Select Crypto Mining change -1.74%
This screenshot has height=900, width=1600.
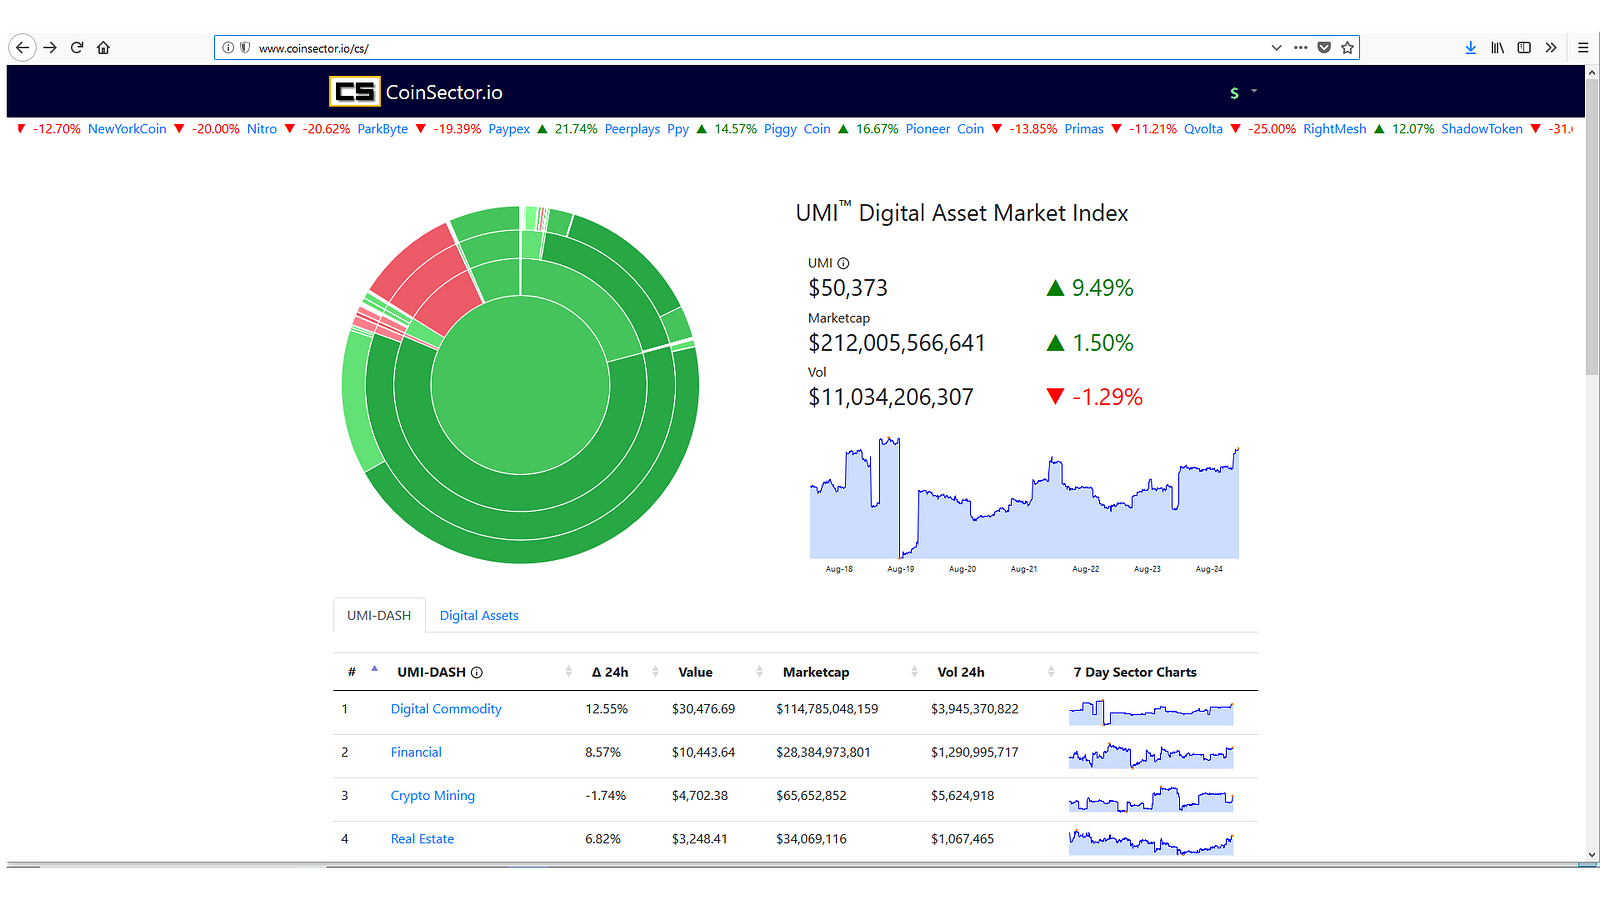606,796
